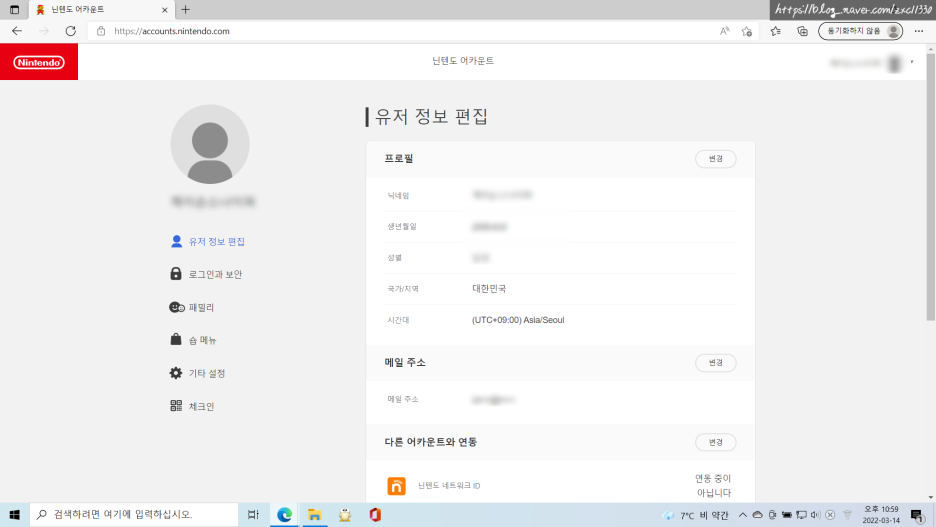The height and width of the screenshot is (527, 936).
Task: Open 기타 설정 sidebar item
Action: click(198, 373)
